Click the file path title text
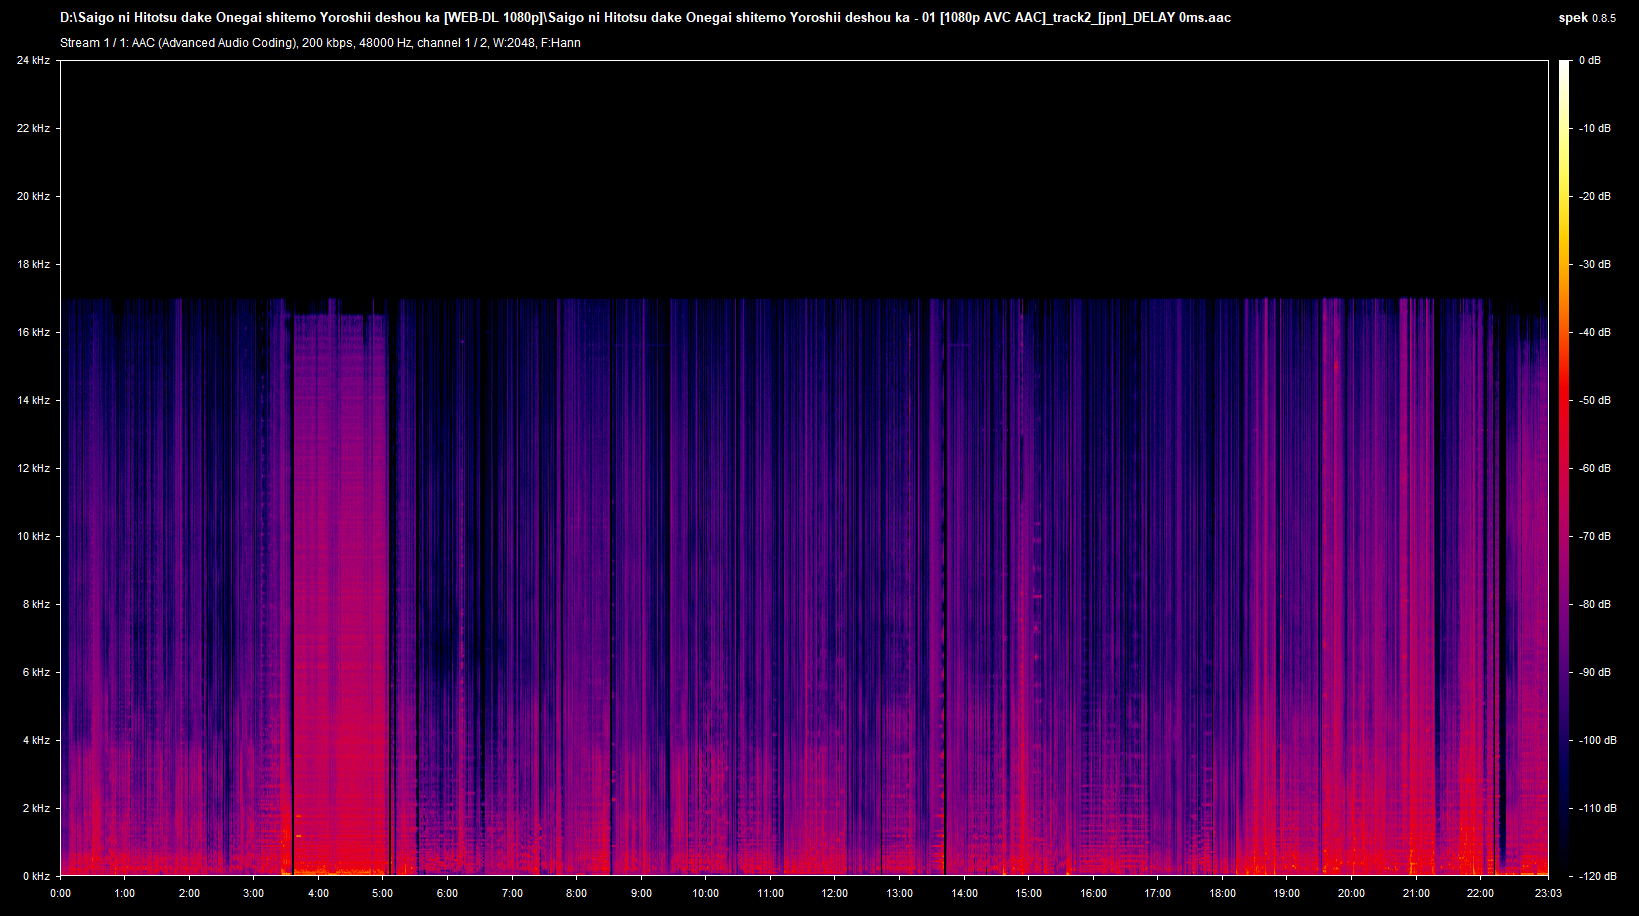Viewport: 1639px width, 916px height. (645, 18)
